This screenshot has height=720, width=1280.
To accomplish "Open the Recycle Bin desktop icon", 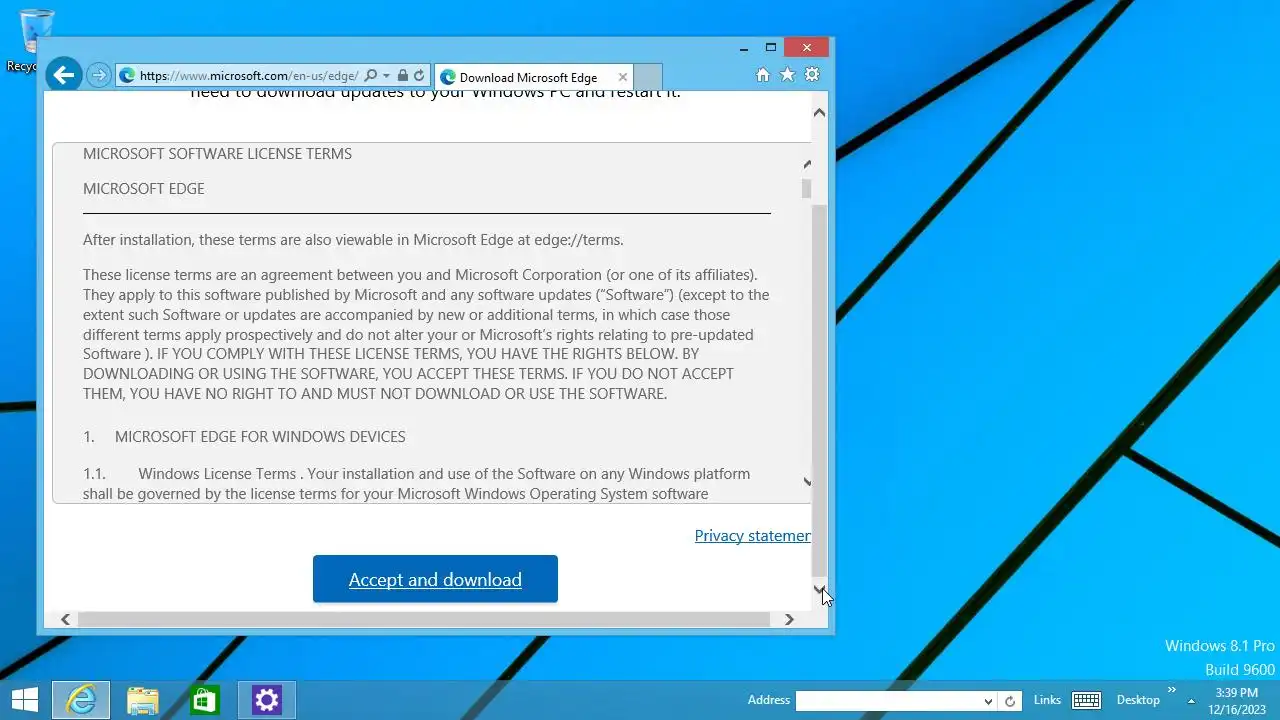I will pos(36,40).
